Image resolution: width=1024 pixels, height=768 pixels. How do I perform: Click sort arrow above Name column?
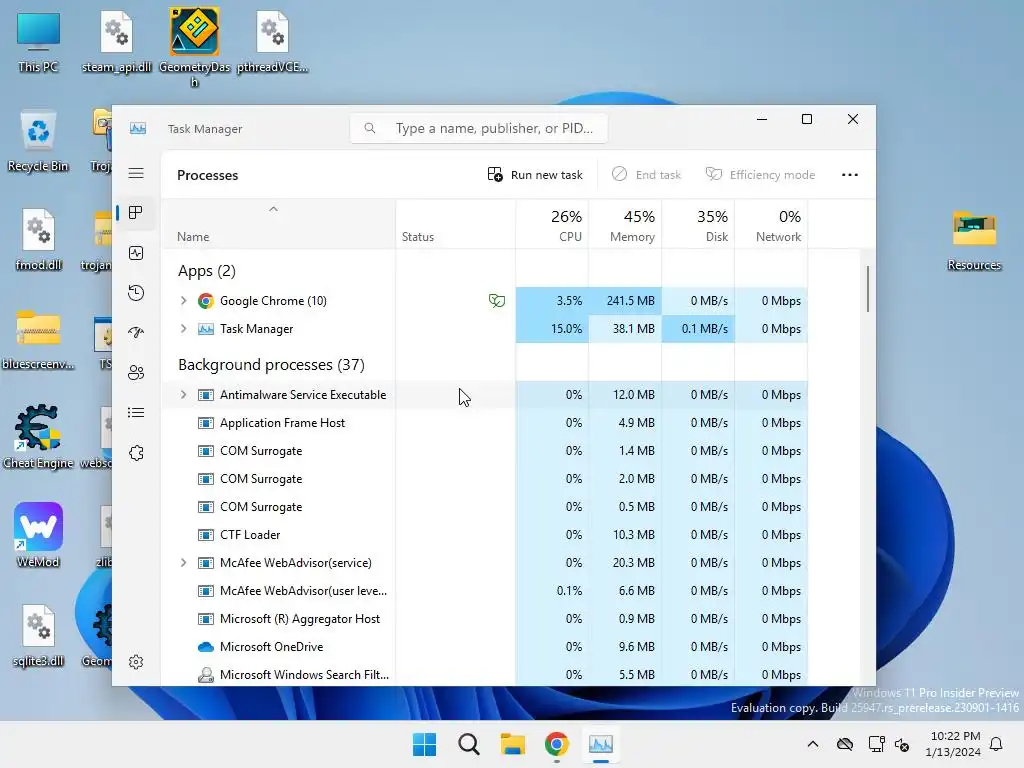(274, 209)
